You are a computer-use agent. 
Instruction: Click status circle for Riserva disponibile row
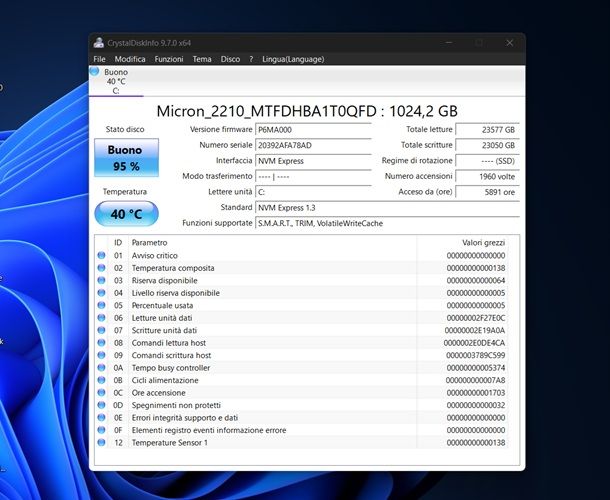101,280
